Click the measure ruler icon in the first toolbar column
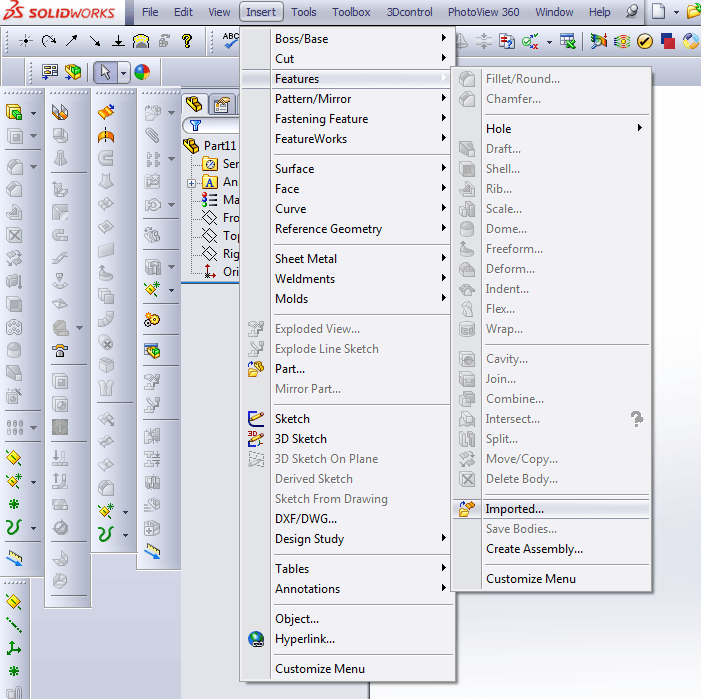The width and height of the screenshot is (701, 699). (14, 558)
